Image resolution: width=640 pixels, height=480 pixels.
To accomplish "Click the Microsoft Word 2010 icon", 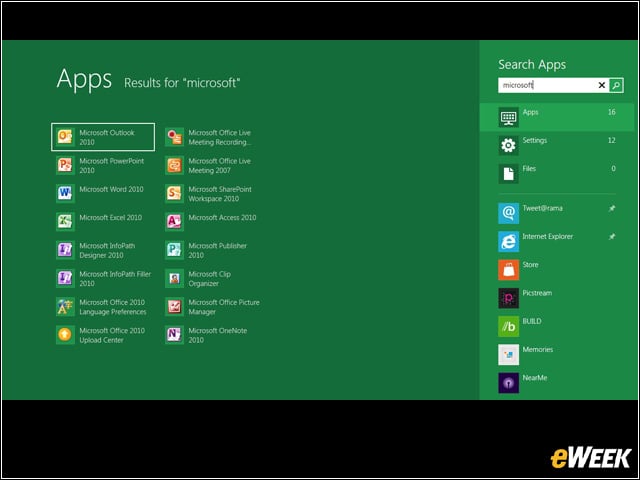I will click(65, 193).
